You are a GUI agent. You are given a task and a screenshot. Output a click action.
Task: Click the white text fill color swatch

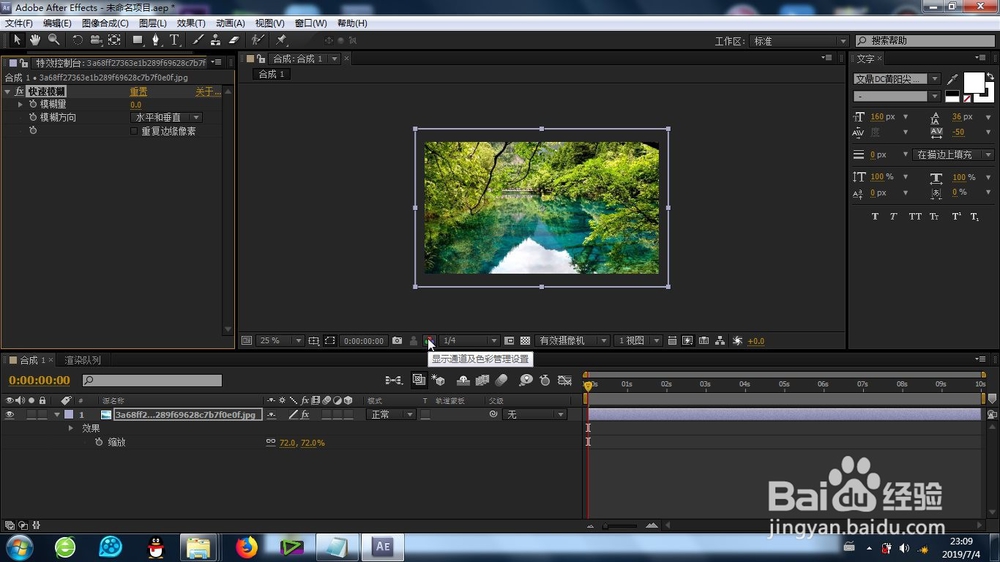click(973, 82)
